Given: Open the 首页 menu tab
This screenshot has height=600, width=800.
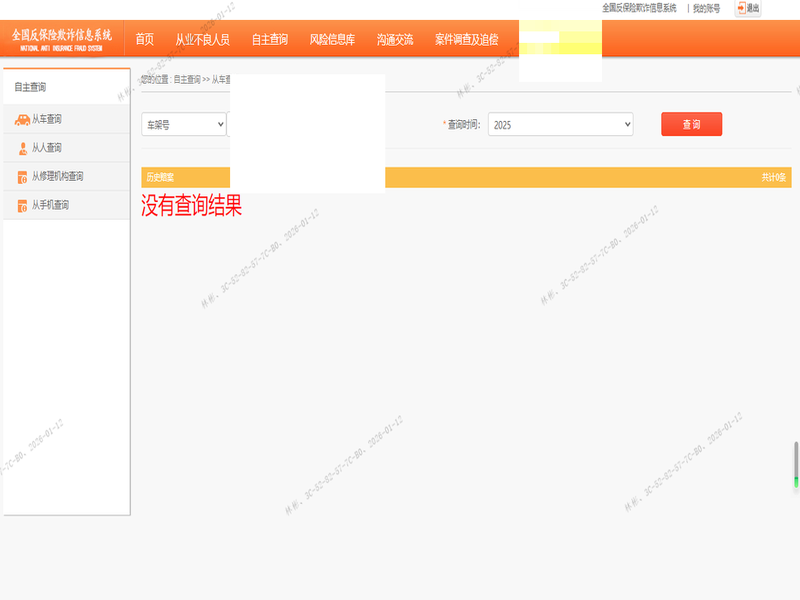Looking at the screenshot, I should 145,40.
